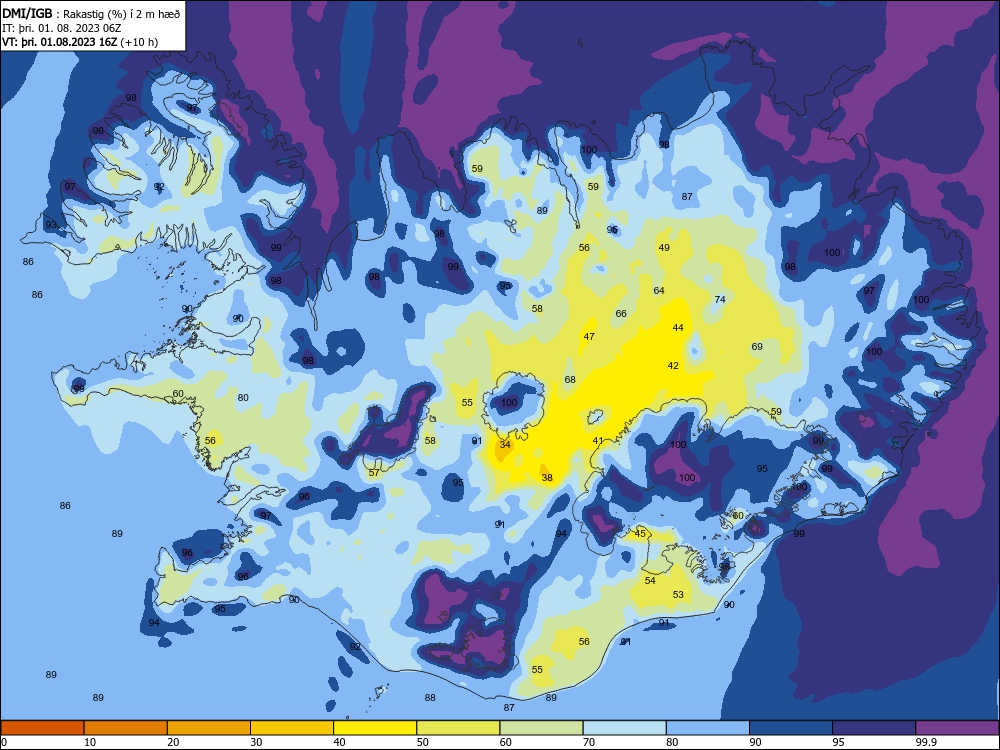The image size is (1000, 750).
Task: Click the map value '93' in the Westfjords
Action: (x=51, y=225)
